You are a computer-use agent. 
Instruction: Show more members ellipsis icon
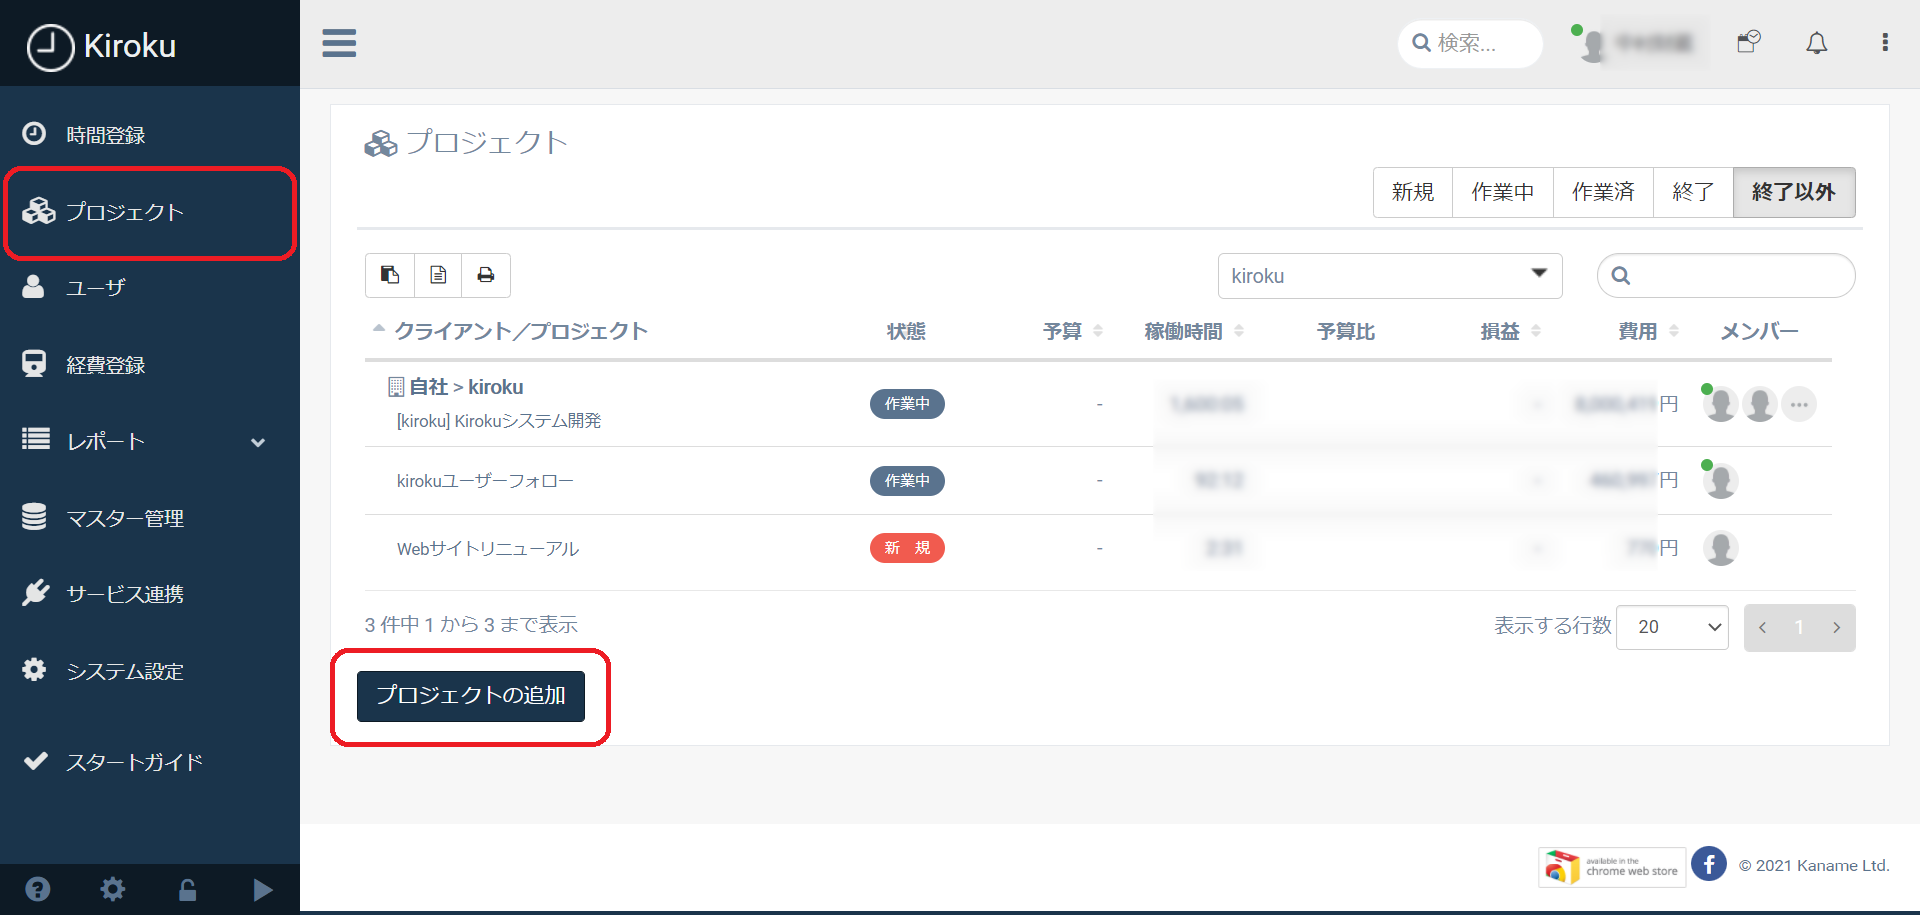pyautogui.click(x=1799, y=404)
